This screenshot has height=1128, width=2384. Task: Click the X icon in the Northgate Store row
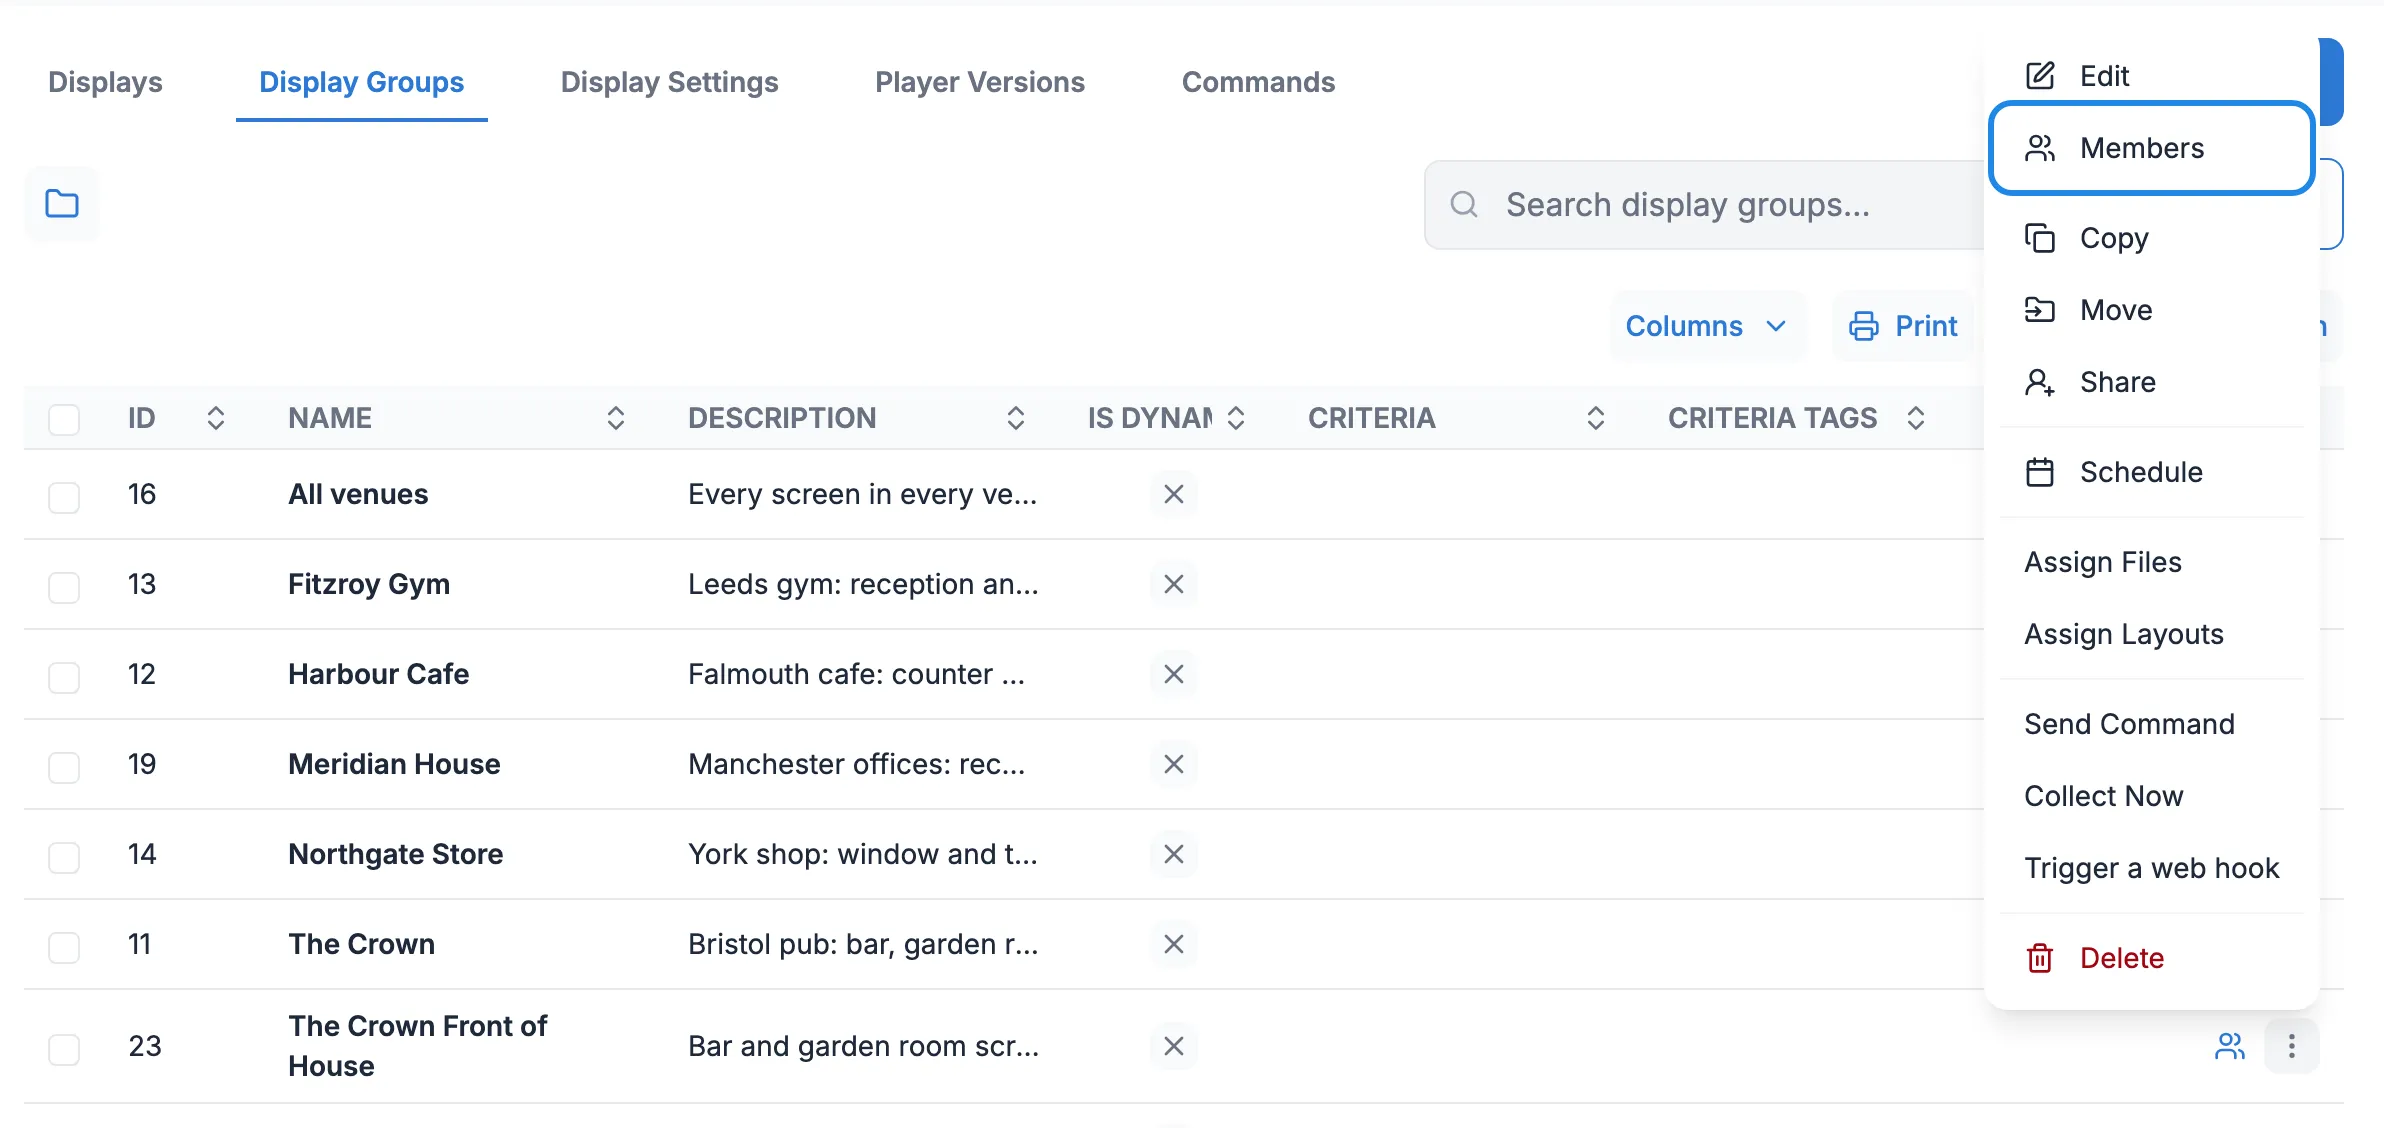1174,854
